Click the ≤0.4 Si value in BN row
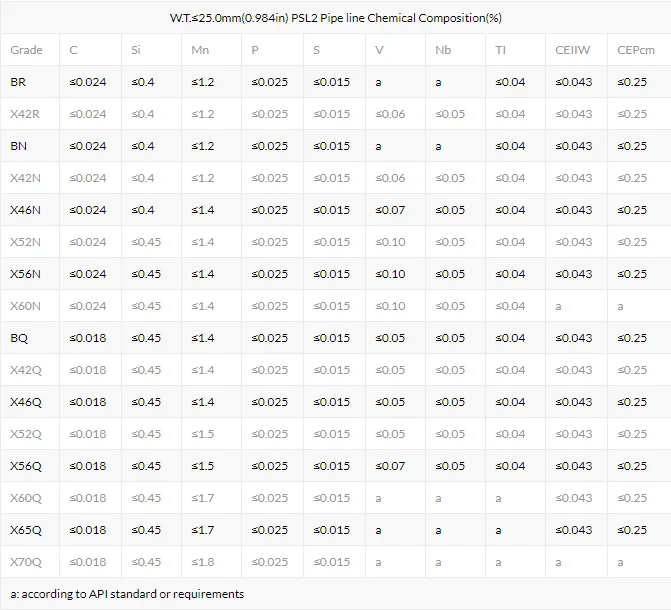This screenshot has height=610, width=671. (x=143, y=146)
